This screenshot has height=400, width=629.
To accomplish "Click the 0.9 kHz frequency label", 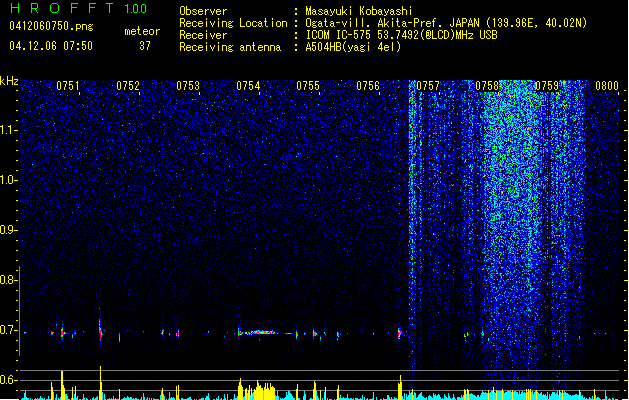I will (x=7, y=230).
